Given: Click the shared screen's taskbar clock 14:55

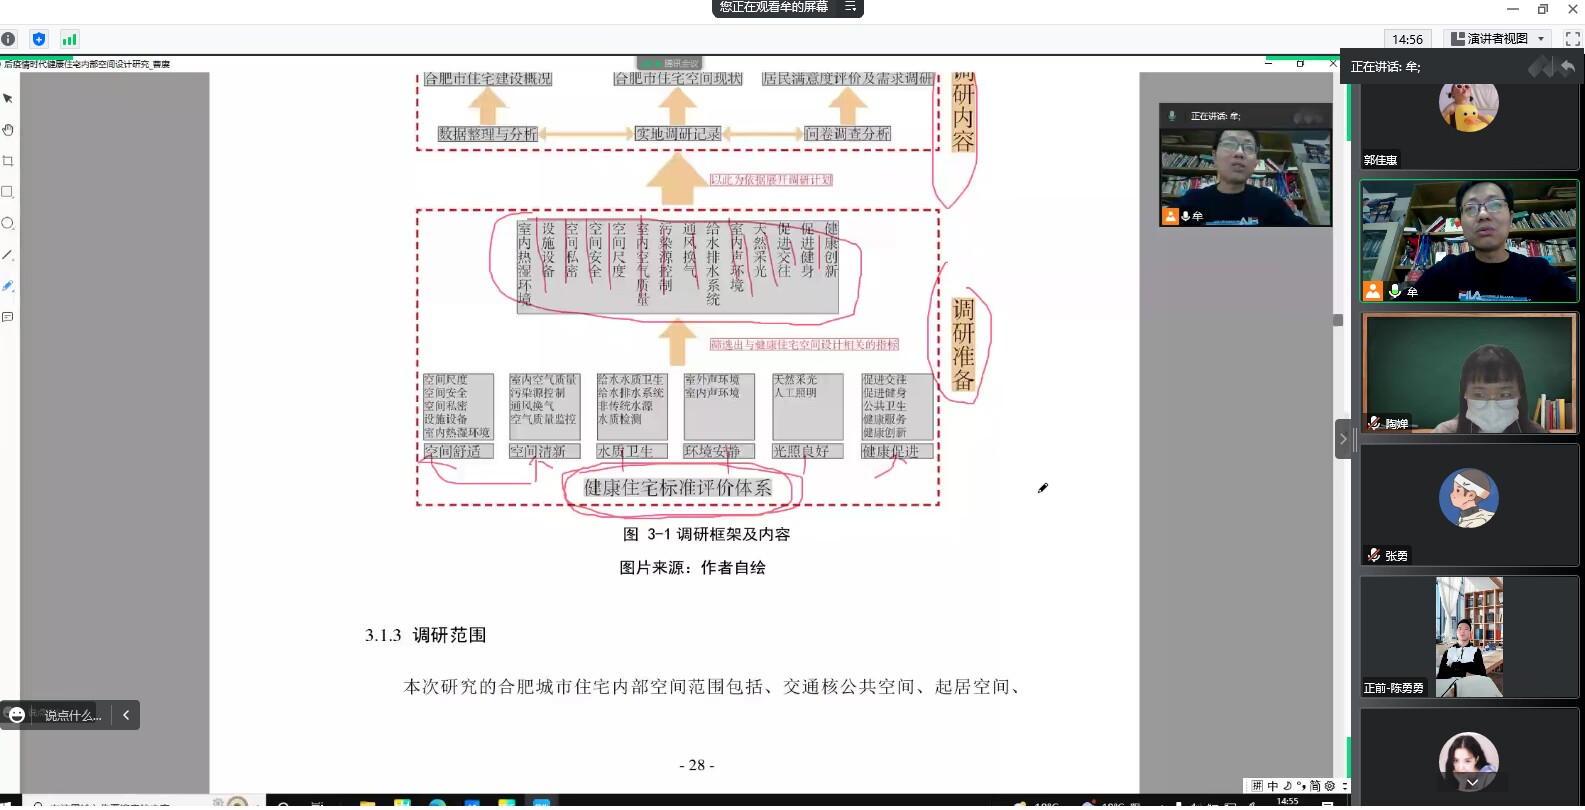Looking at the screenshot, I should [x=1288, y=801].
